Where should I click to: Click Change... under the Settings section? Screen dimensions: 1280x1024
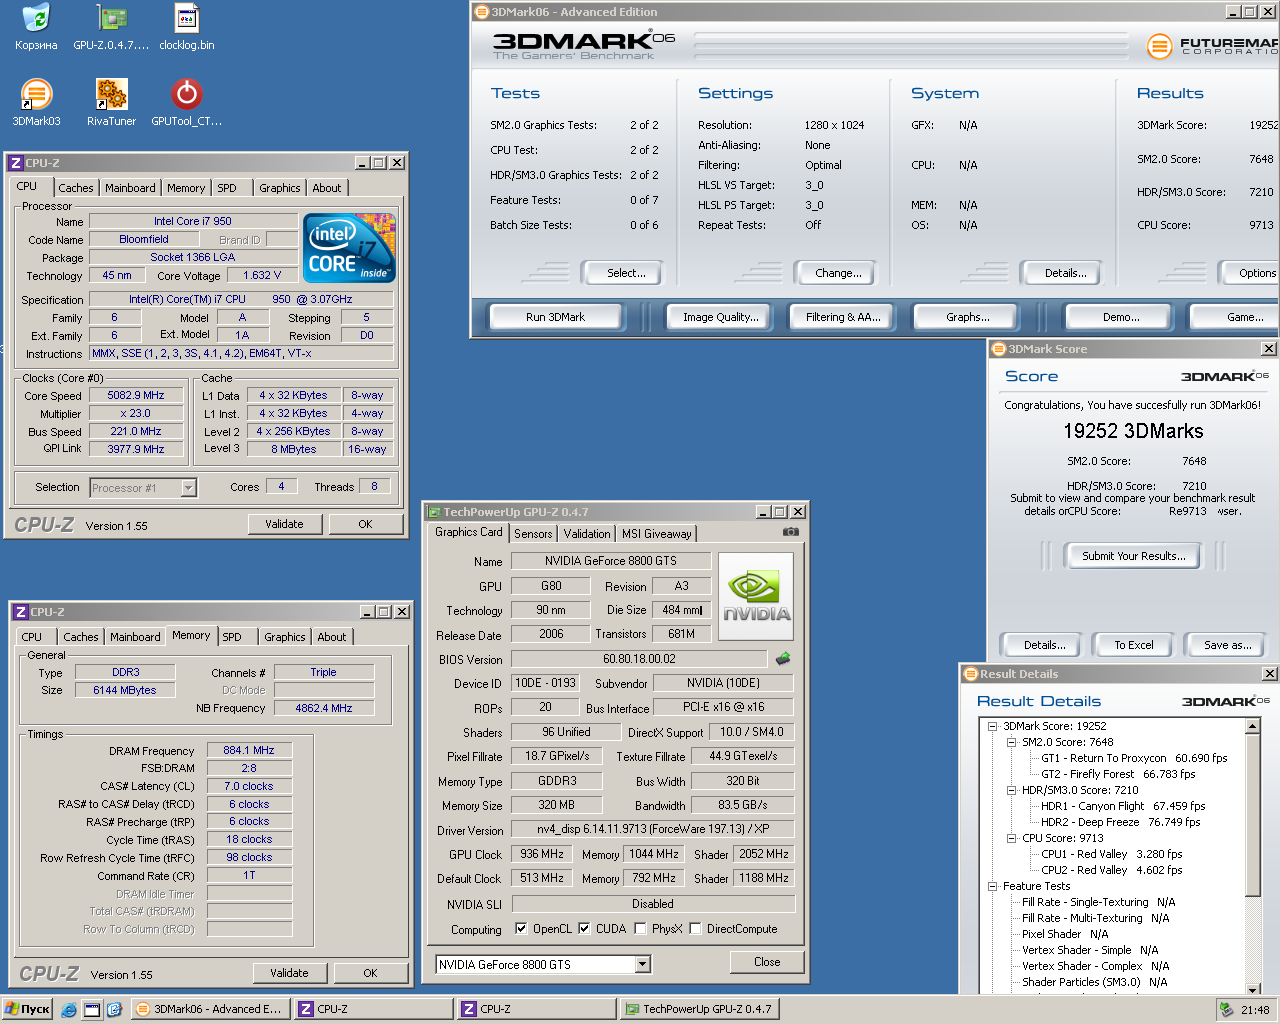click(838, 273)
